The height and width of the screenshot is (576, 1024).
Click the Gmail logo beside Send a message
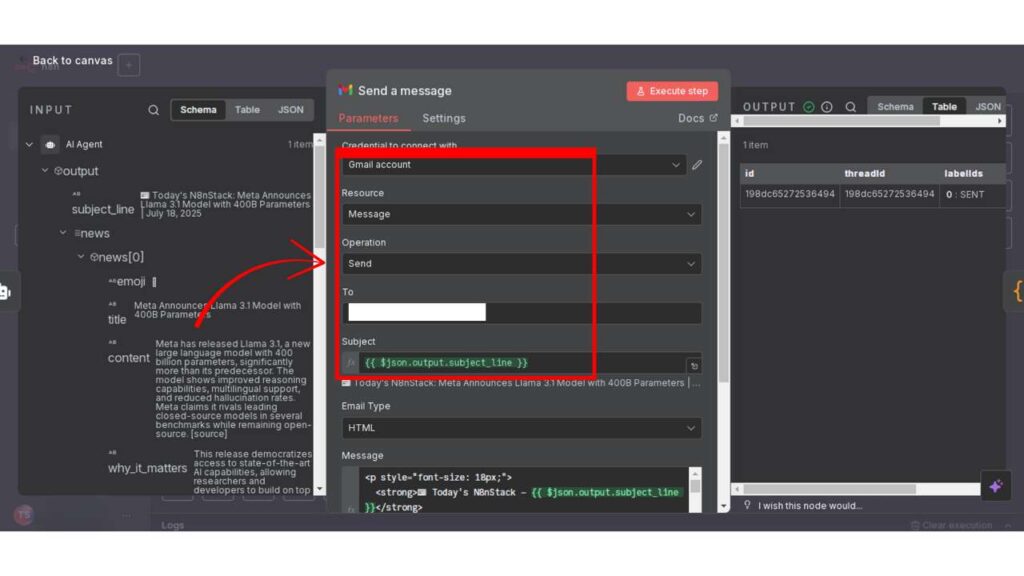pos(346,91)
